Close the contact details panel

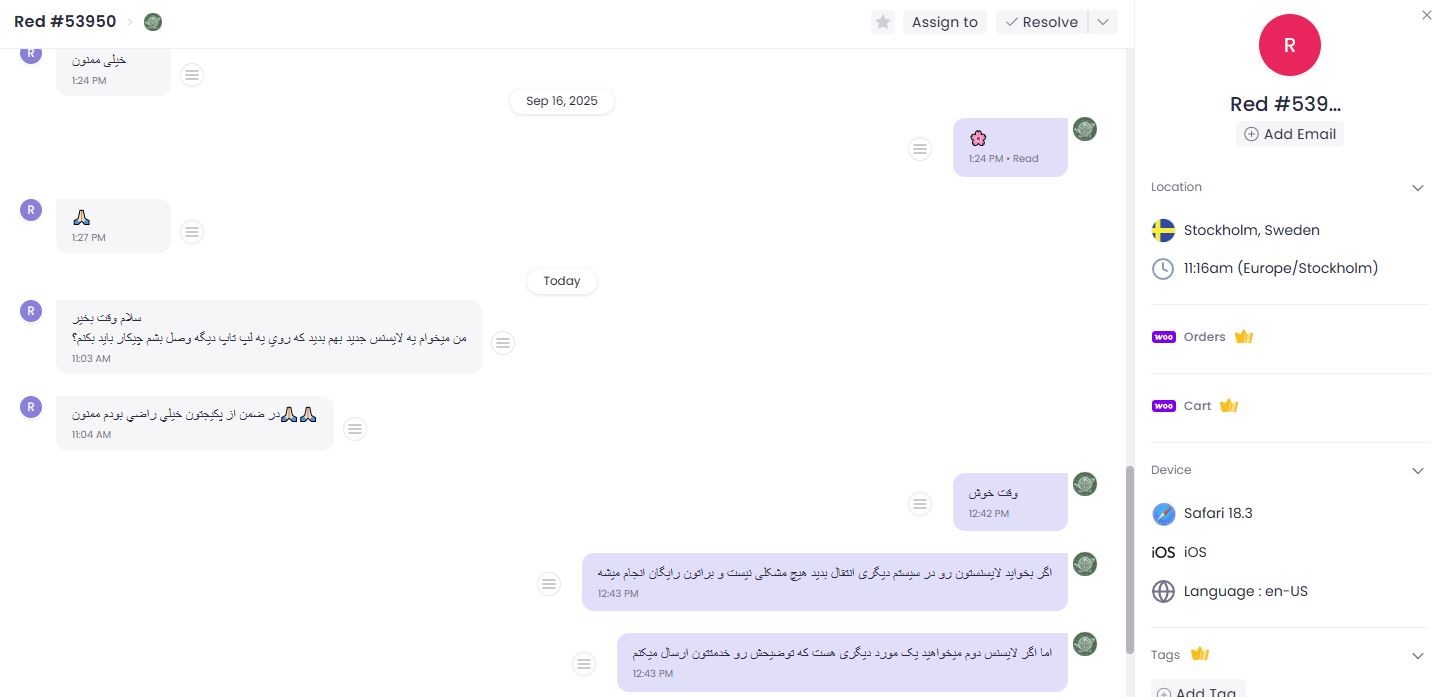tap(1426, 15)
